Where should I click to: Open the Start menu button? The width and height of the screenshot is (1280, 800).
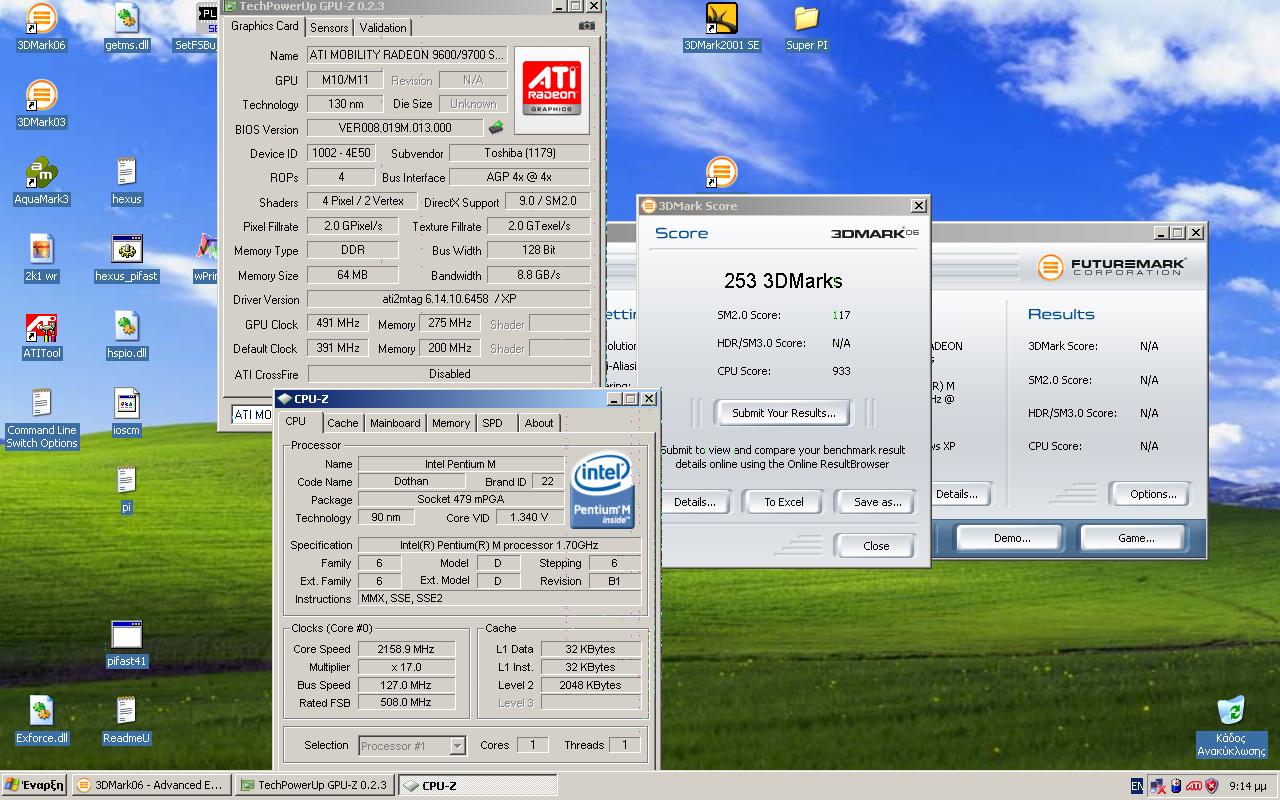click(35, 785)
